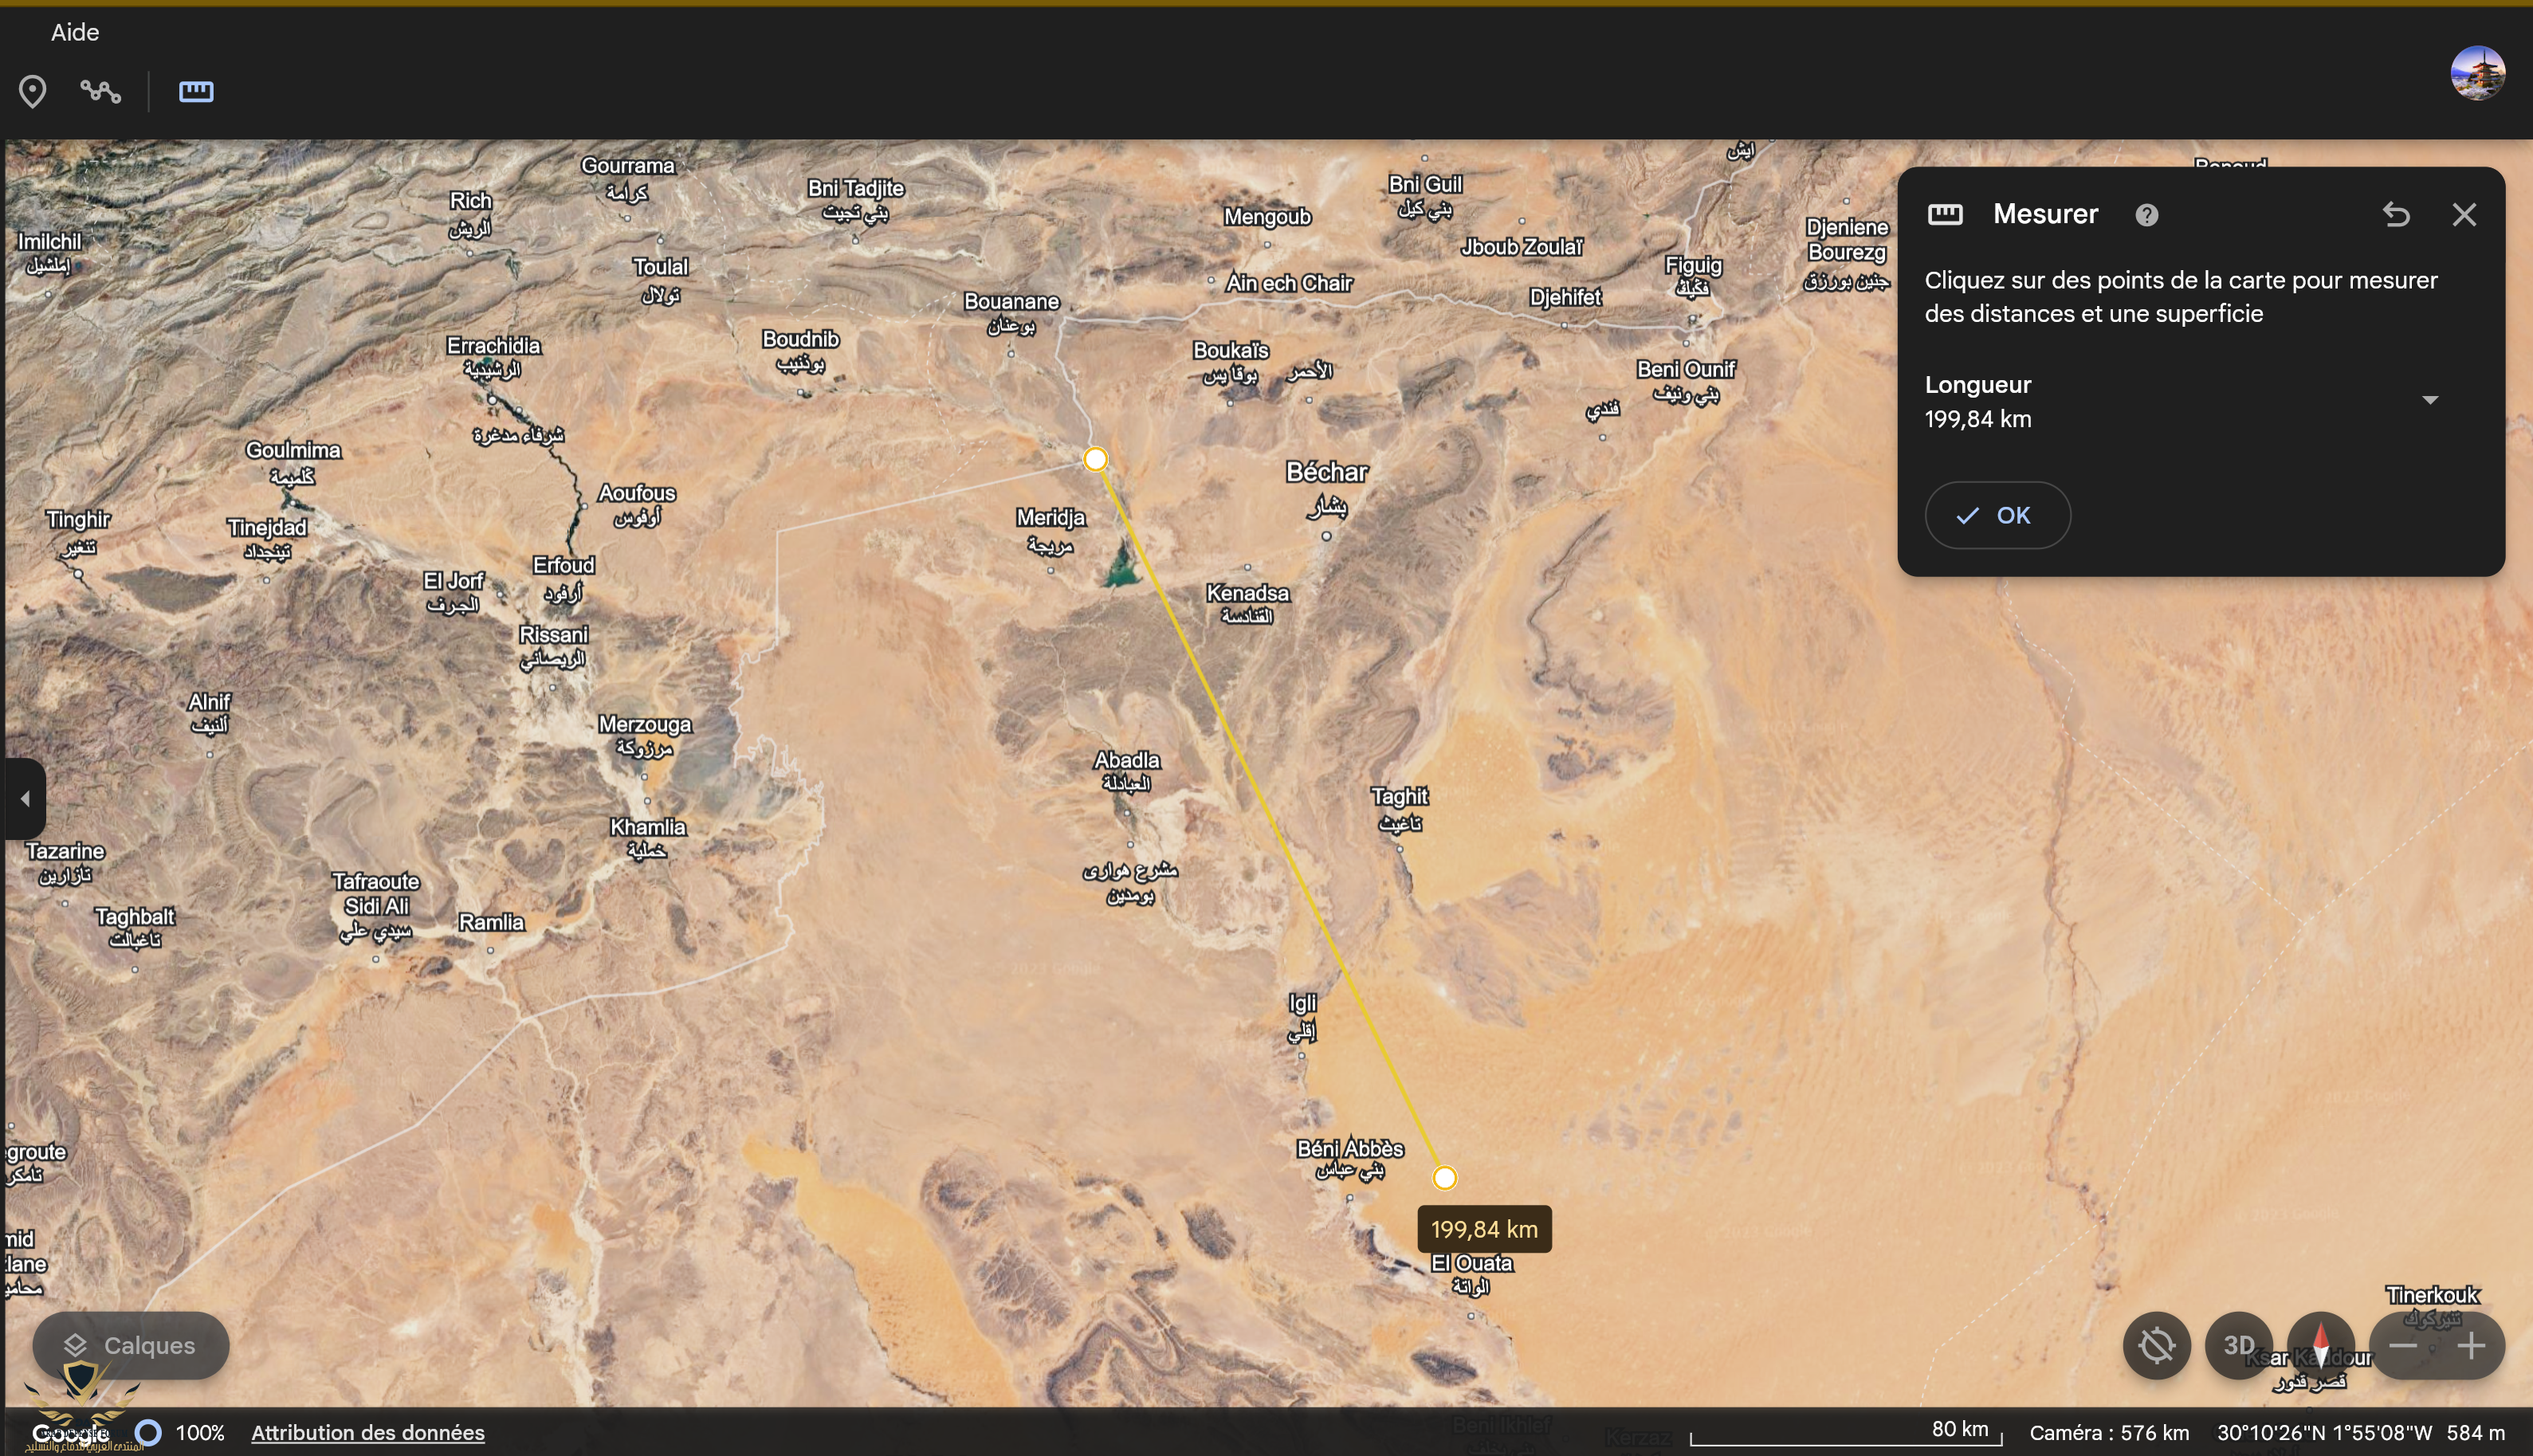Screen dimensions: 2533x1456
Task: Click the OK button in Mesurer panel
Action: click(x=1997, y=515)
